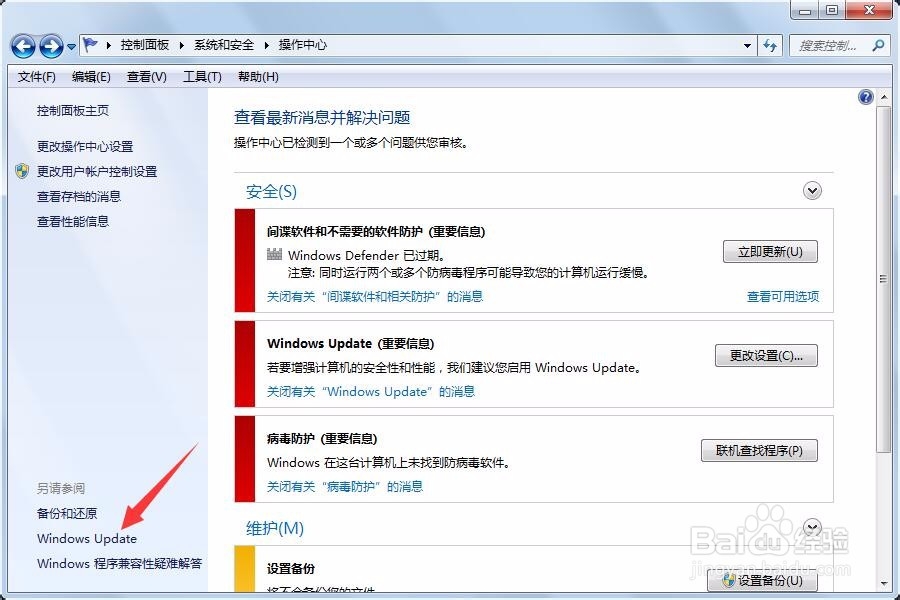Open Windows Update from the sidebar
900x600 pixels.
88,538
